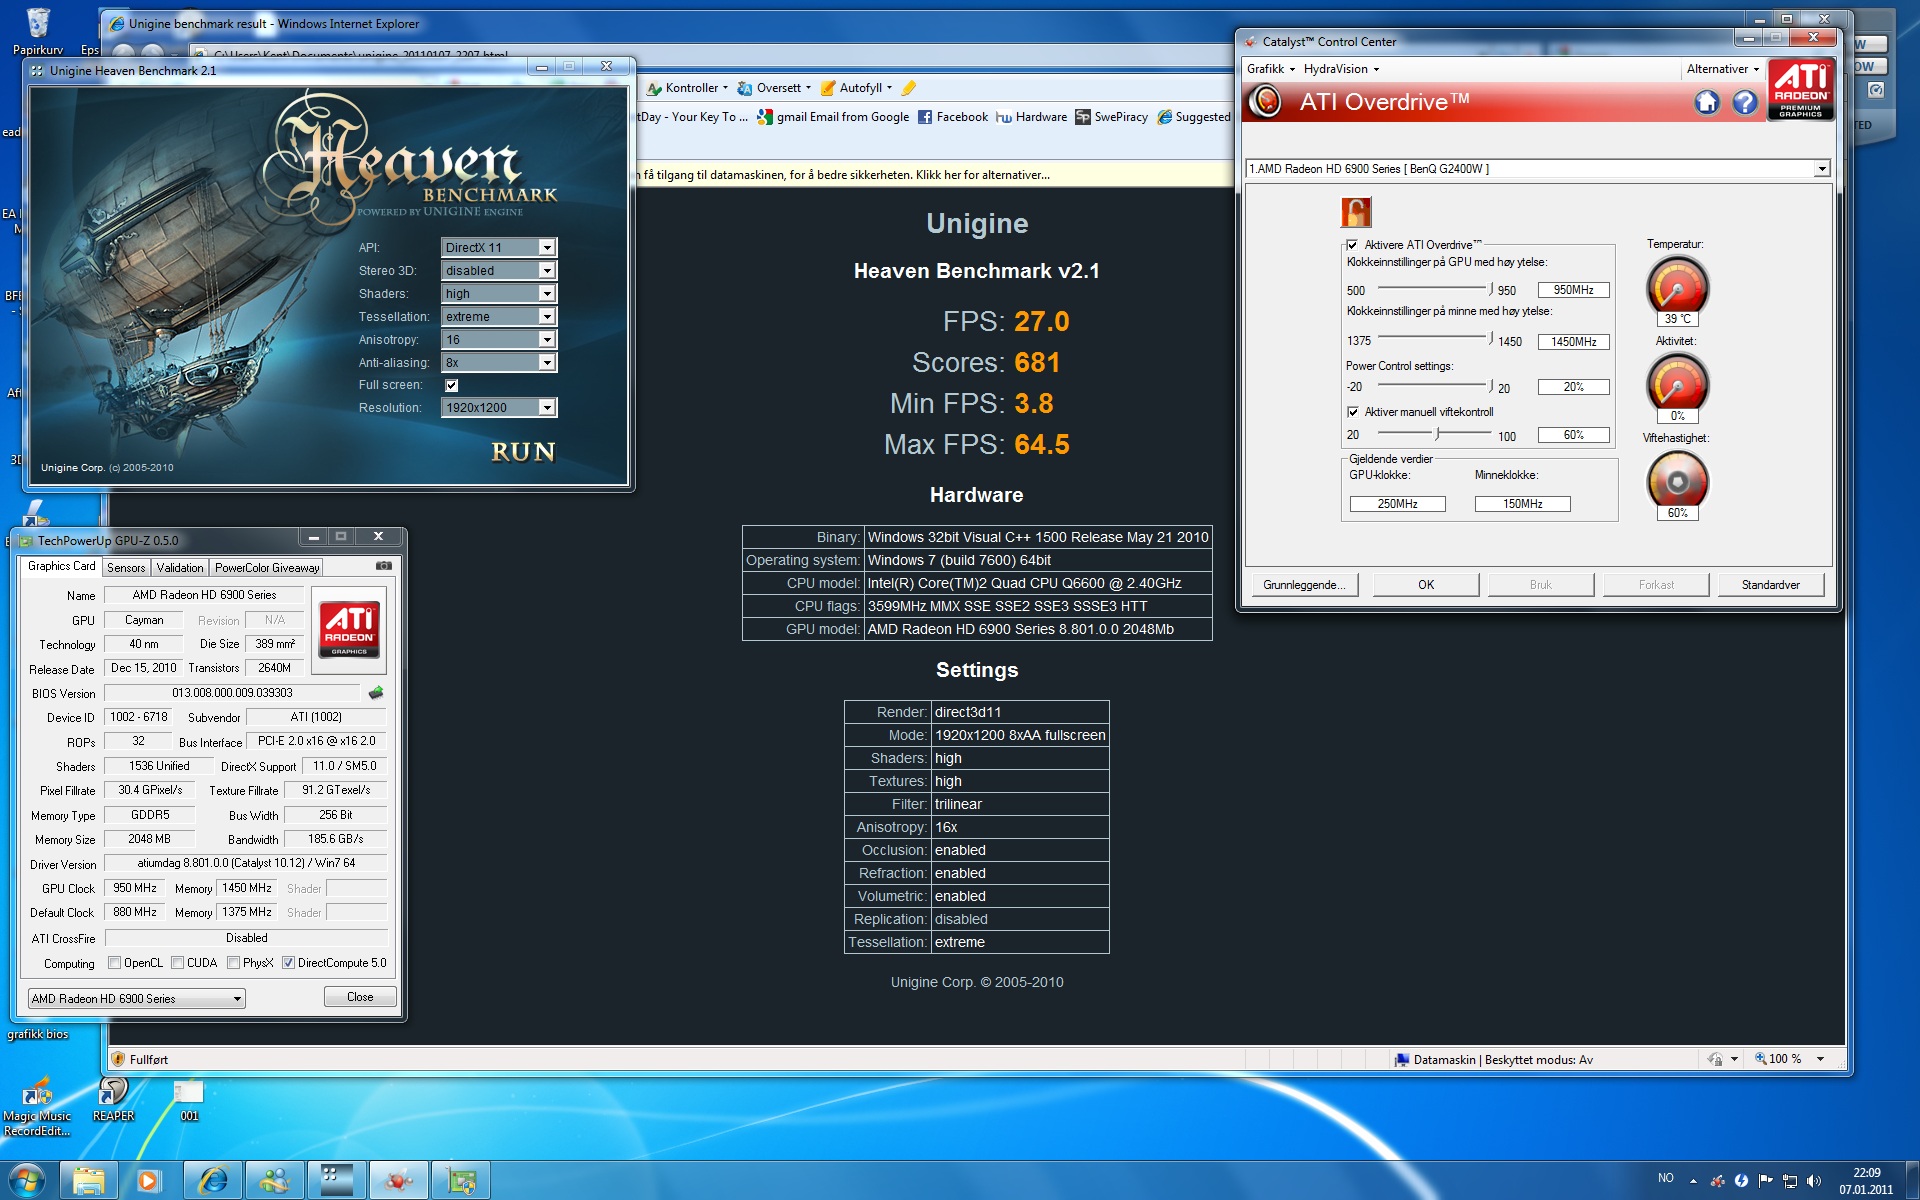1920x1200 pixels.
Task: Click the Overdrive unlock padlock icon
Action: point(1356,212)
